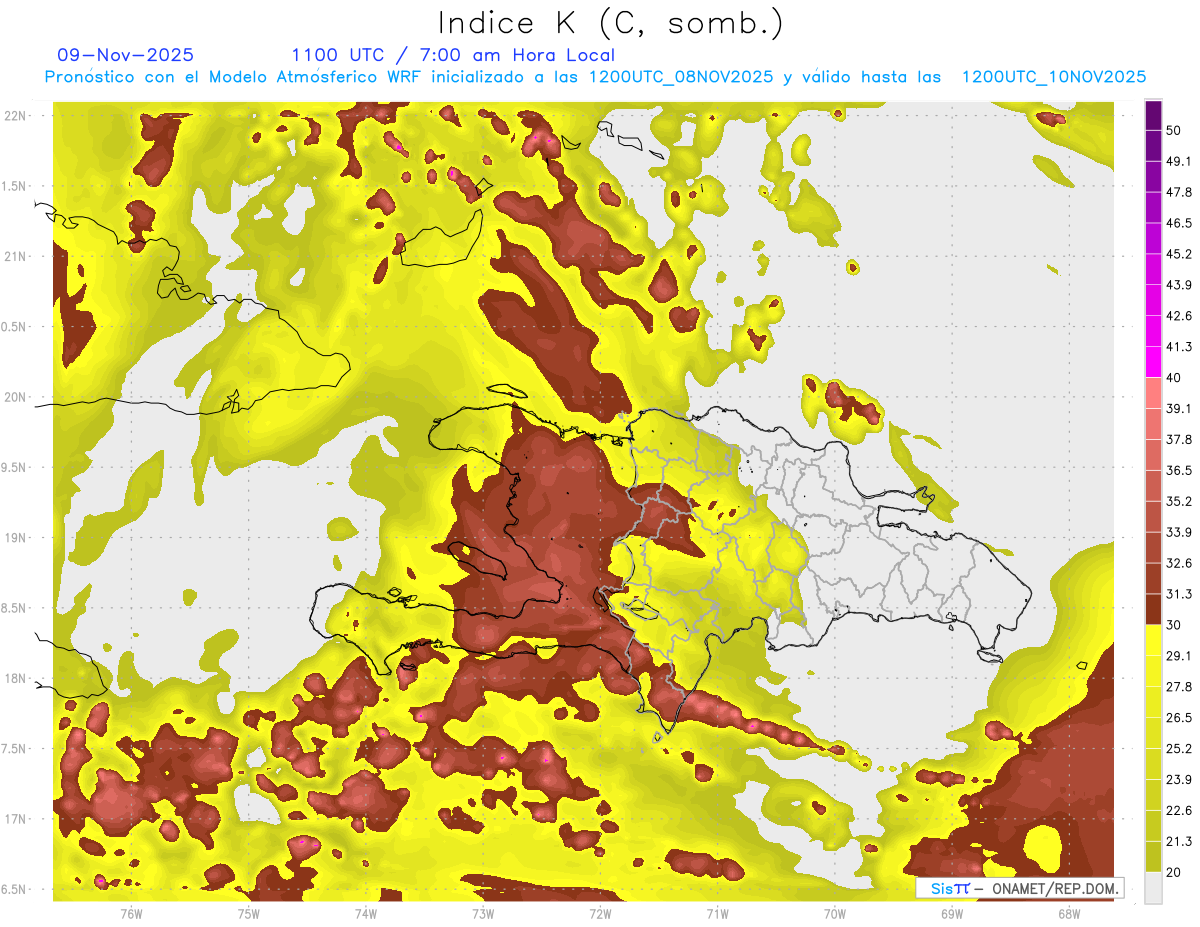Click the colorbar value '27.8'
Viewport: 1200px width, 927px height.
(1179, 687)
